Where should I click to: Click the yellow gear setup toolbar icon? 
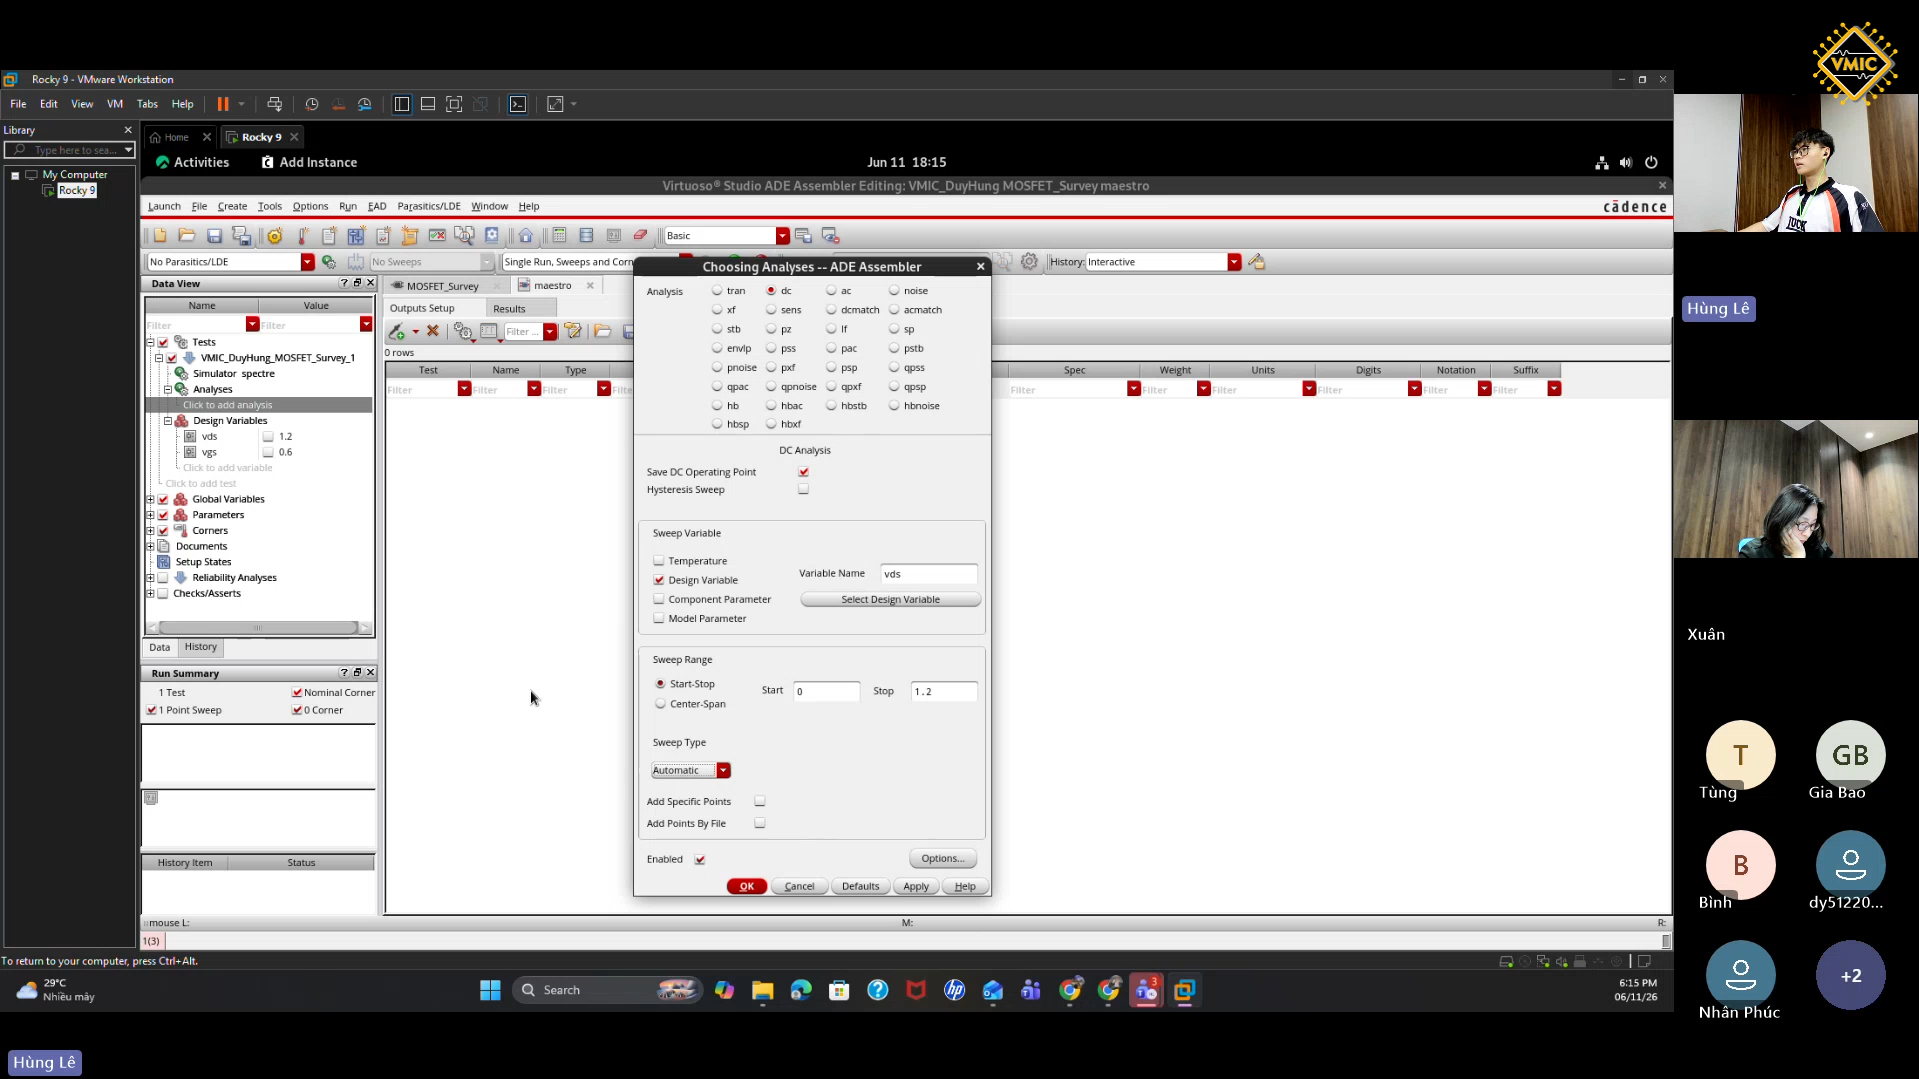[x=275, y=236]
